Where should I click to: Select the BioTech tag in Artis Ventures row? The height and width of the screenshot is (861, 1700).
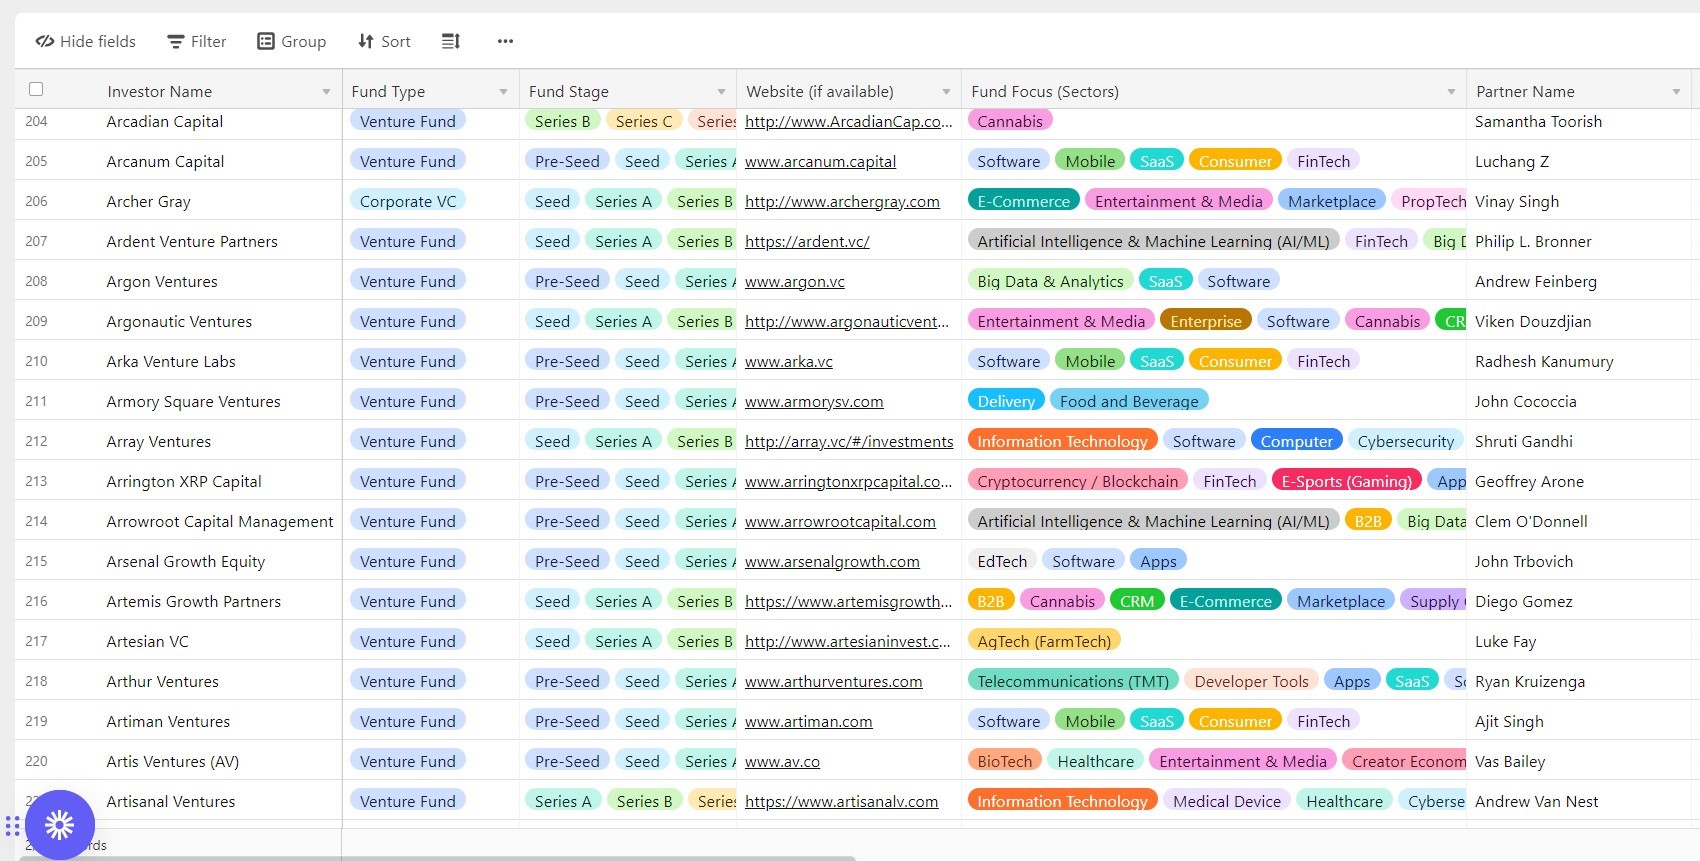pos(1004,761)
